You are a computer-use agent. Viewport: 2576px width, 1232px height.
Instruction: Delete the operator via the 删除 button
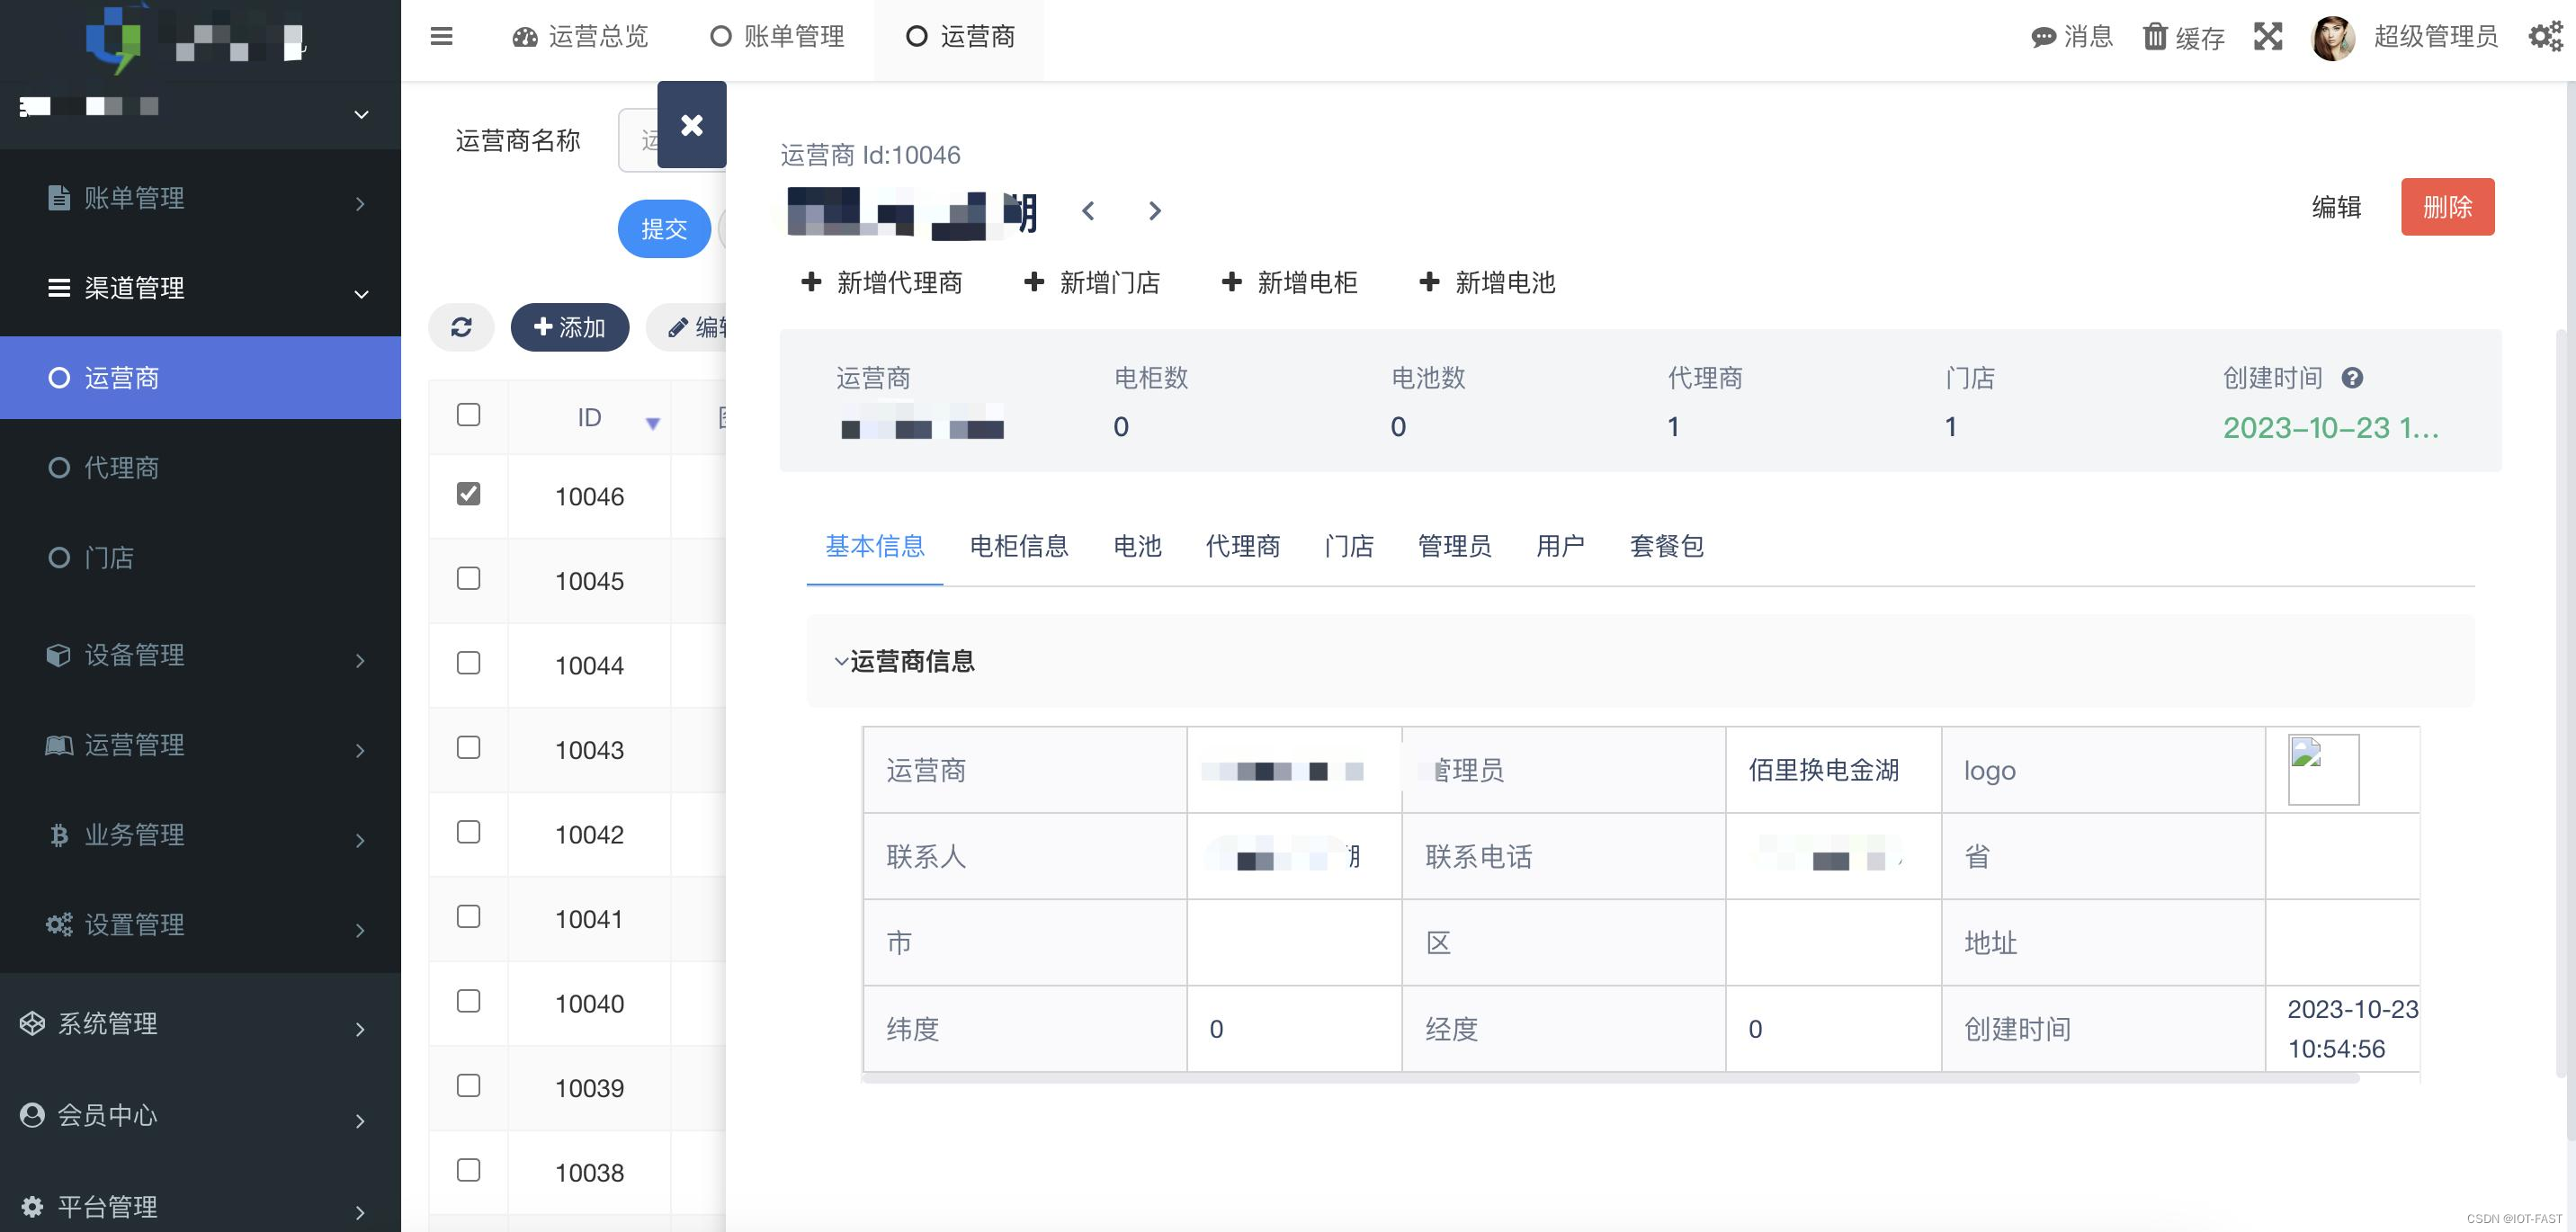pos(2447,207)
